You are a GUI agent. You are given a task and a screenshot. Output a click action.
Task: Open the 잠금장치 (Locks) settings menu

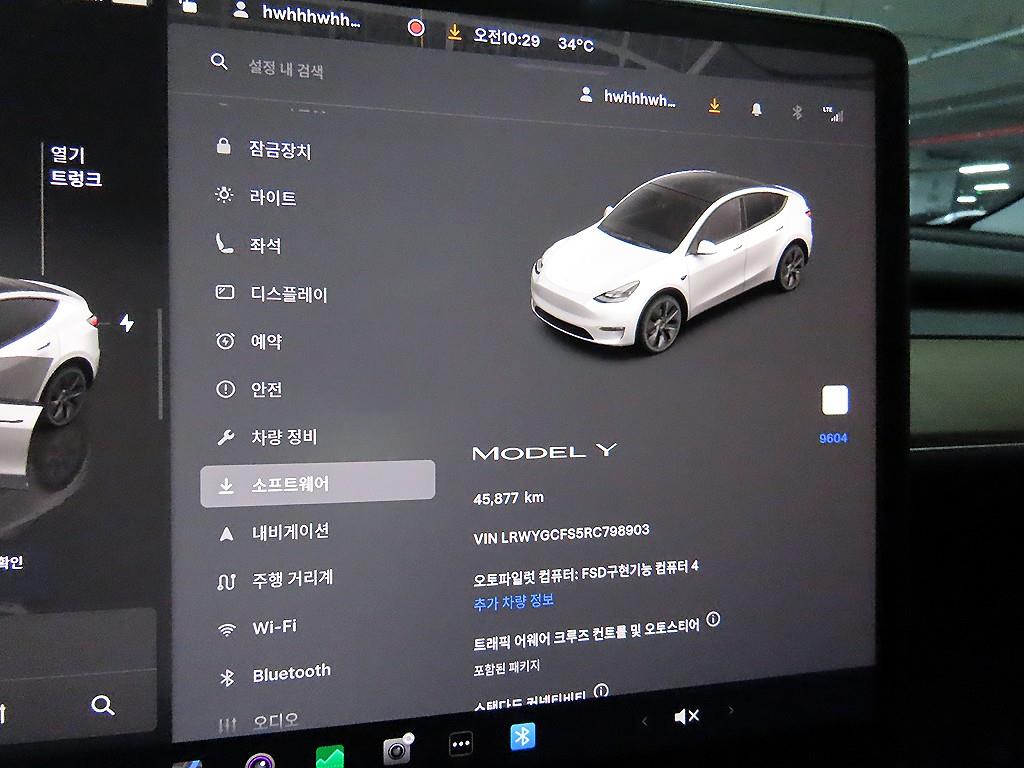click(264, 150)
